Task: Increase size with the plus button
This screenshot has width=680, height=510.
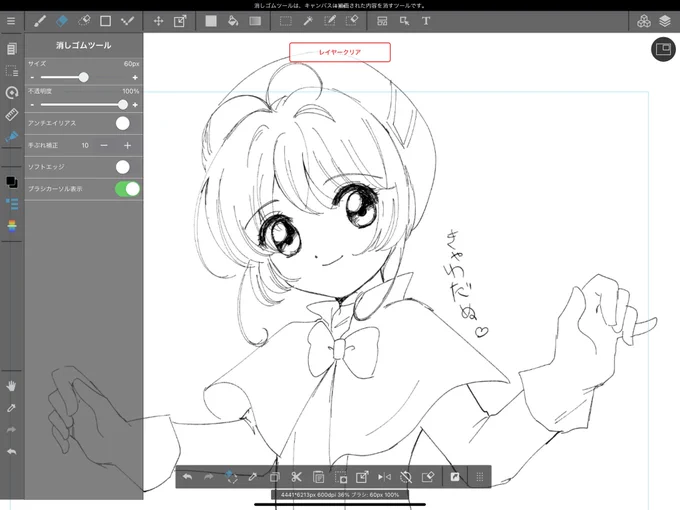Action: point(135,78)
